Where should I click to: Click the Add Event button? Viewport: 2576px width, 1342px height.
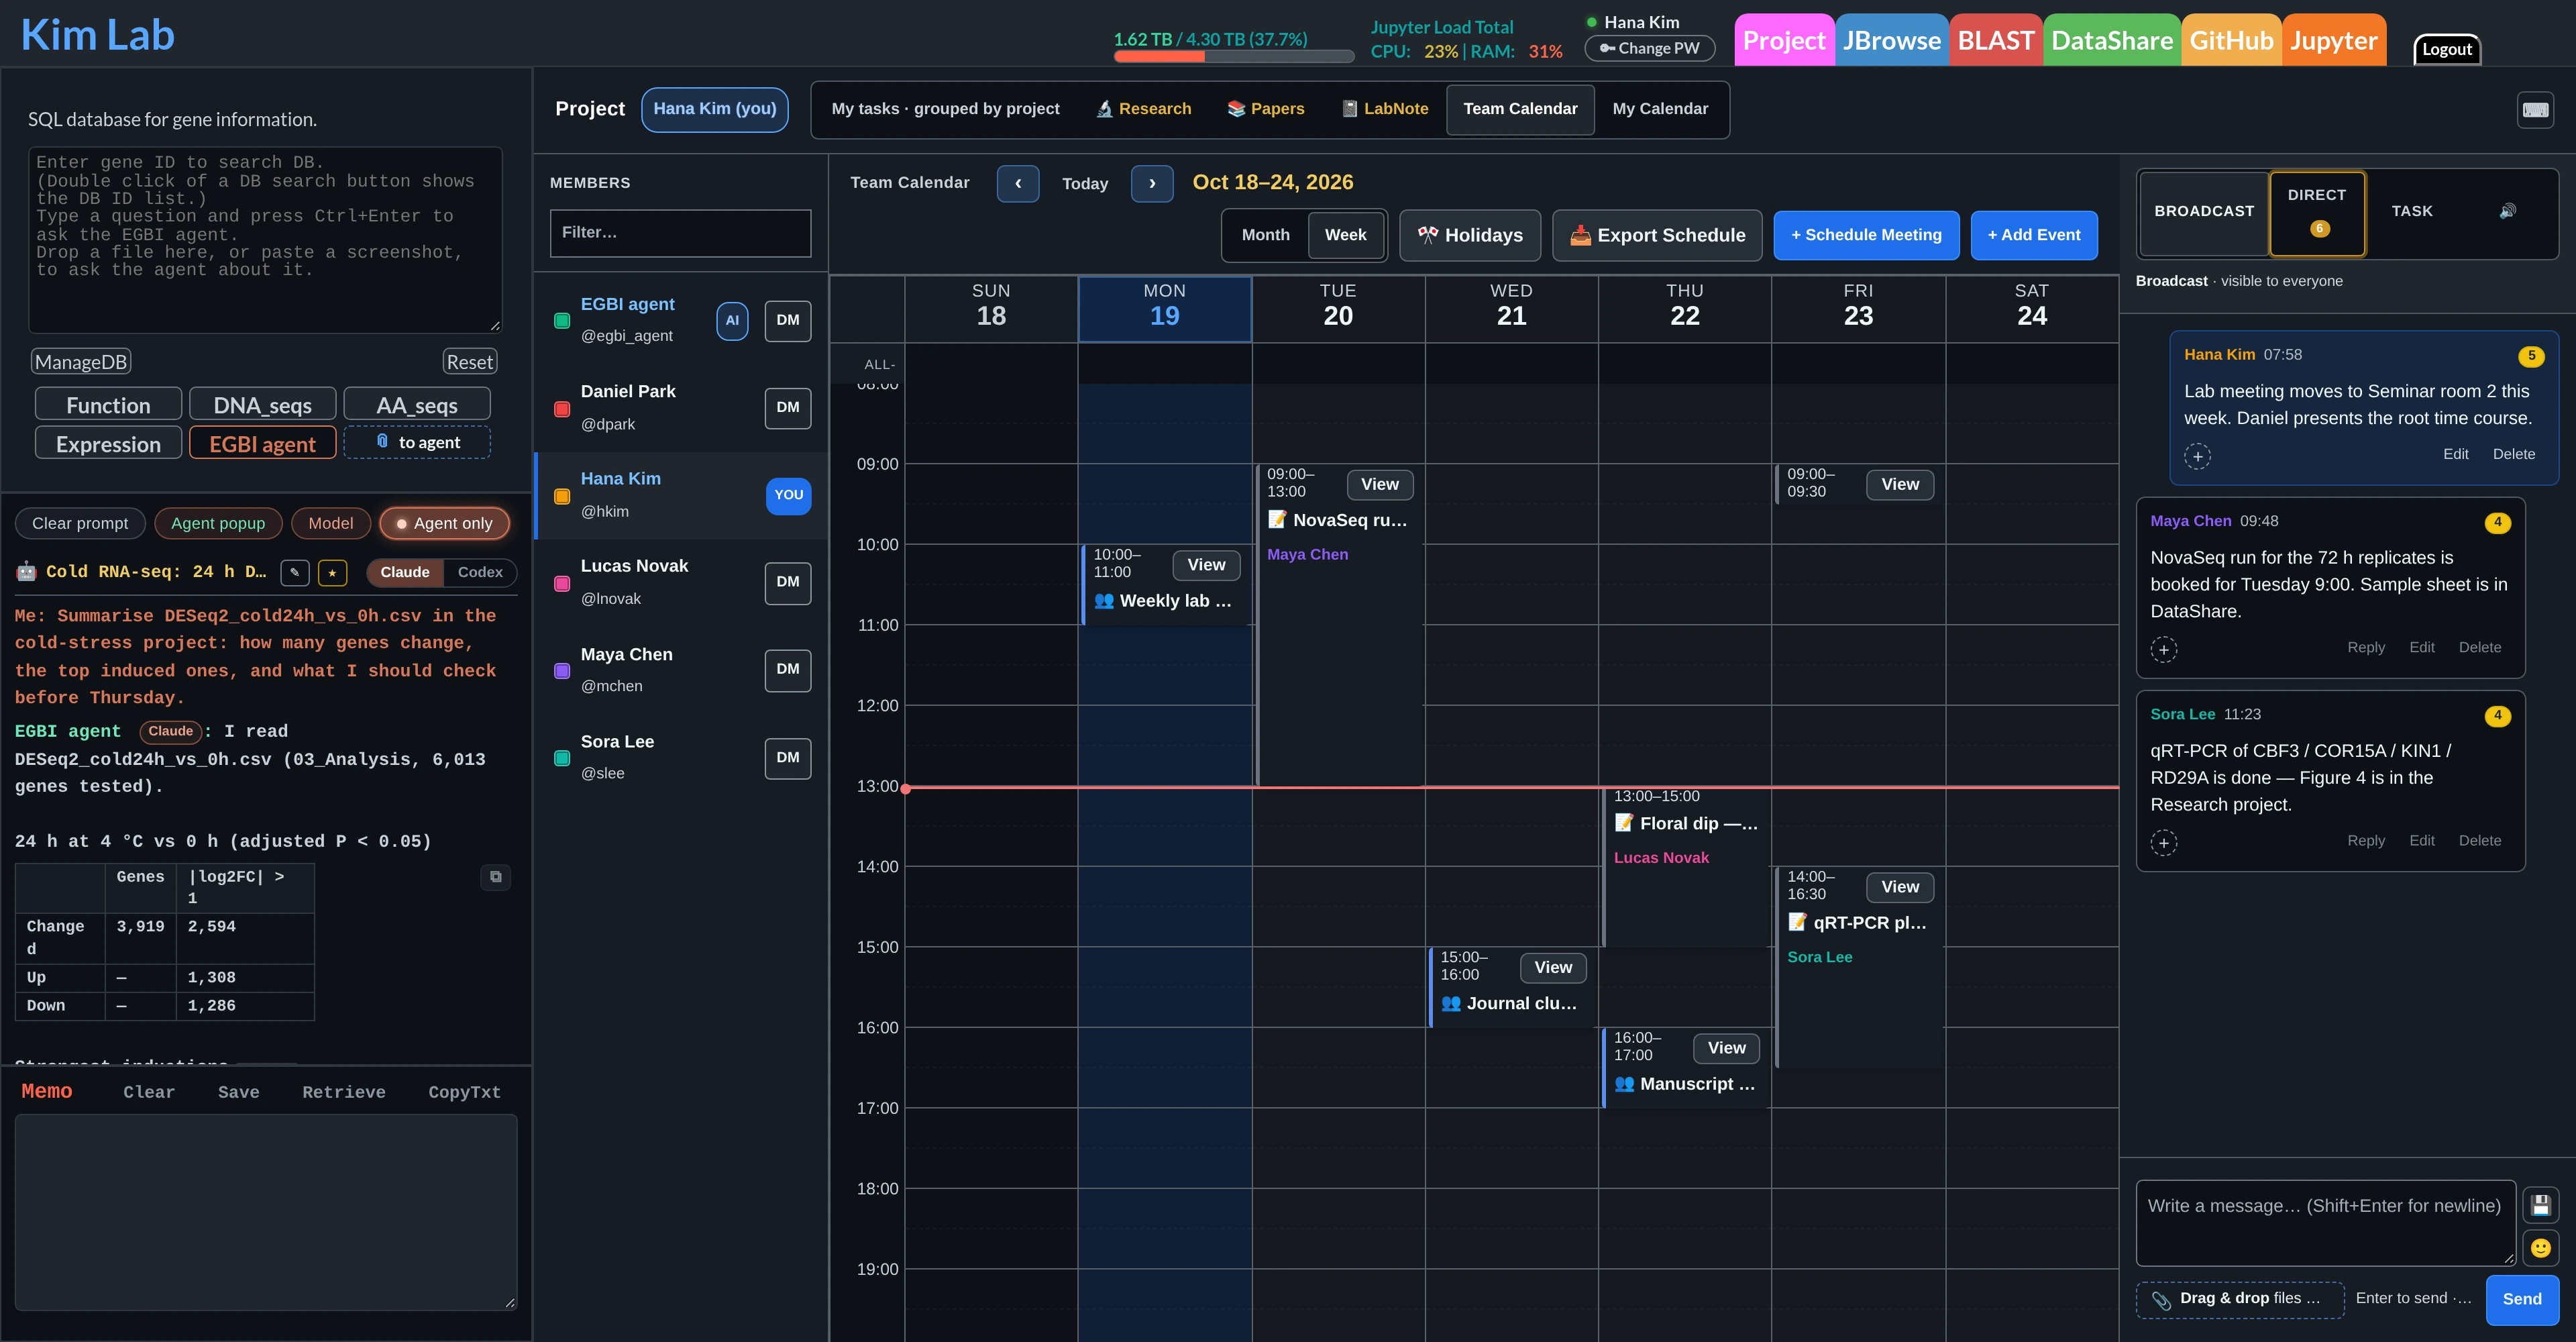pyautogui.click(x=2033, y=235)
